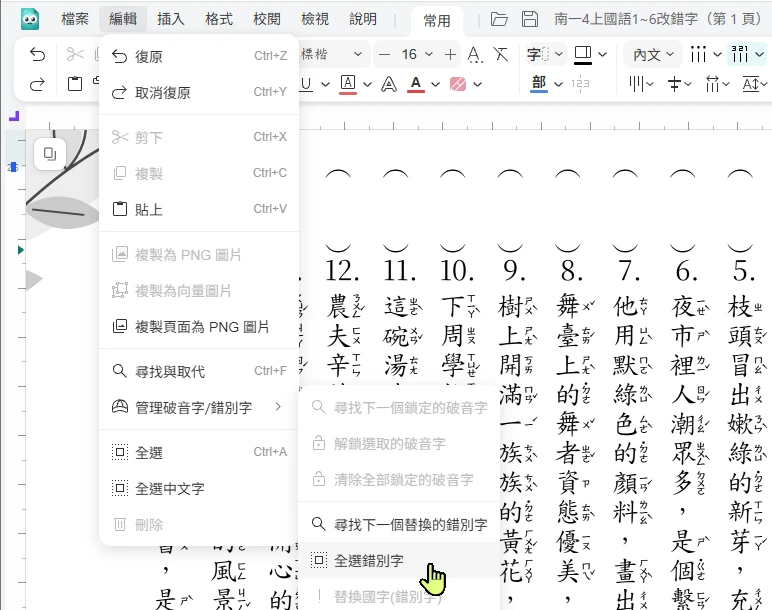Click the line spacing cross icon
Viewport: 772px width, 610px height.
(674, 84)
